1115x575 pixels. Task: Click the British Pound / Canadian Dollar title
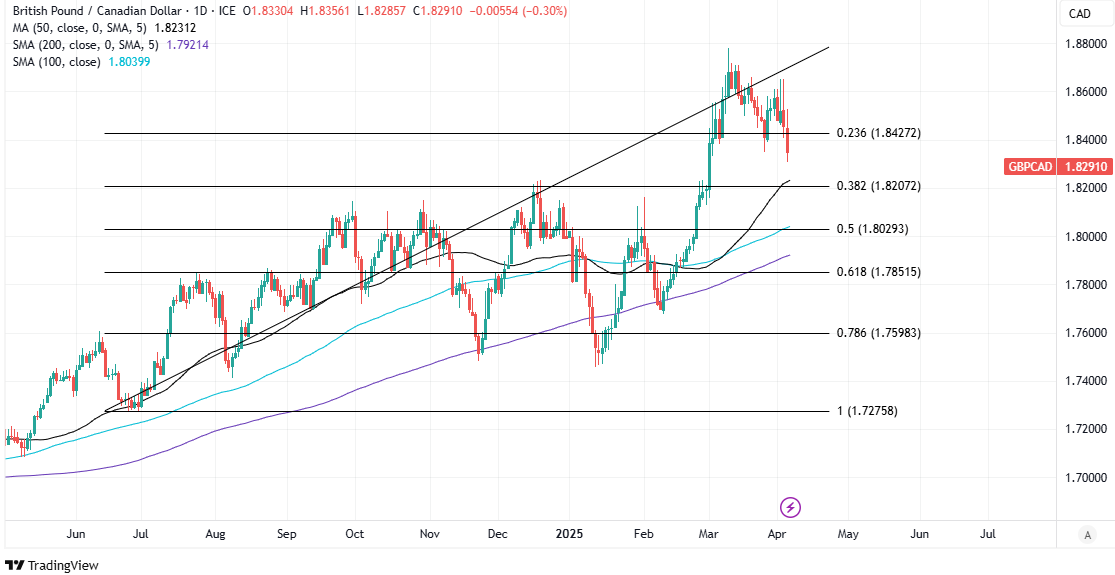(103, 11)
